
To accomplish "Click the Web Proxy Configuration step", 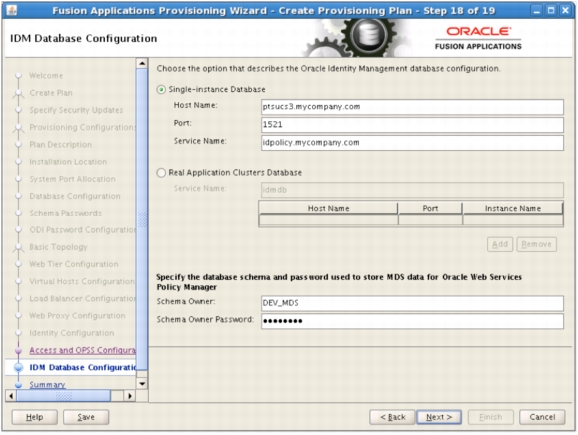I will pos(77,316).
